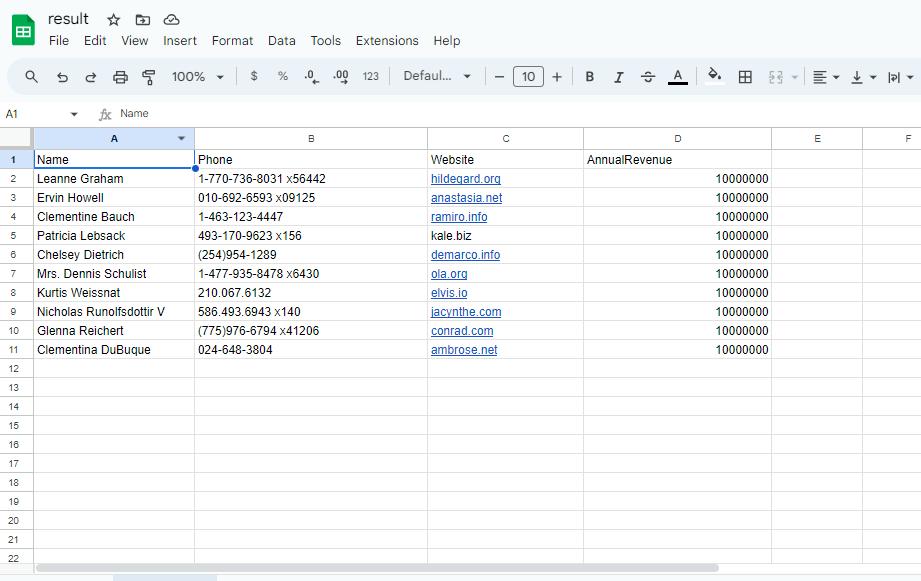Open the borders tool
This screenshot has height=581, width=921.
pyautogui.click(x=745, y=77)
